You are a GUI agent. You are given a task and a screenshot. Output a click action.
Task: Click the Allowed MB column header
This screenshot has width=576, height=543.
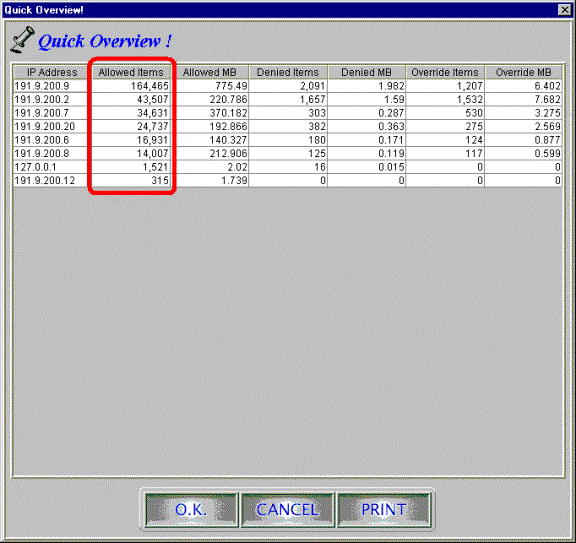[x=210, y=72]
